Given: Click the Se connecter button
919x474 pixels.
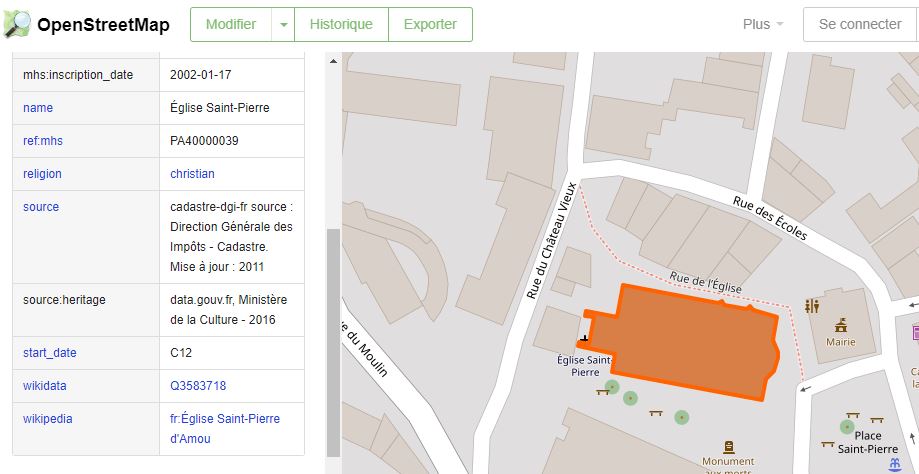Looking at the screenshot, I should pyautogui.click(x=860, y=25).
